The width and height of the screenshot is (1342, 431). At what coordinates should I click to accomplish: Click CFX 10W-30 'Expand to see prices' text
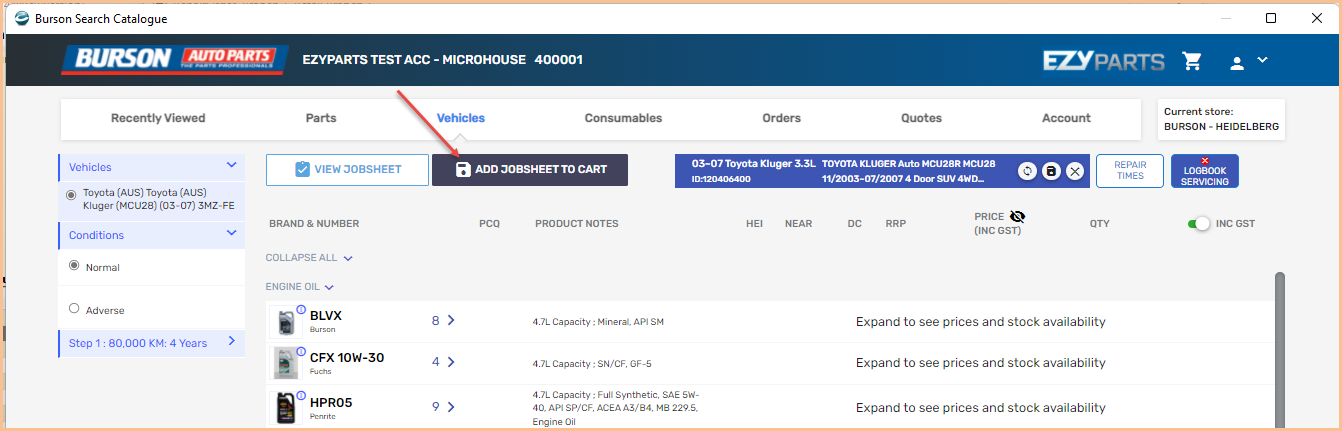pyautogui.click(x=981, y=363)
